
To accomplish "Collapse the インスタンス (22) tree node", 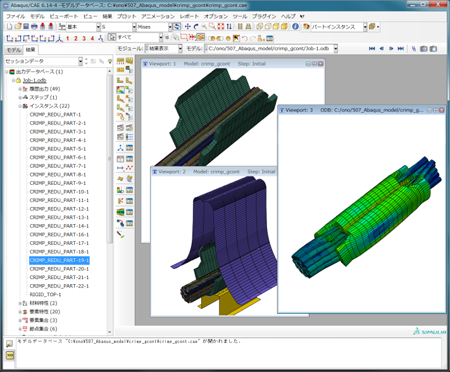I will (x=20, y=106).
